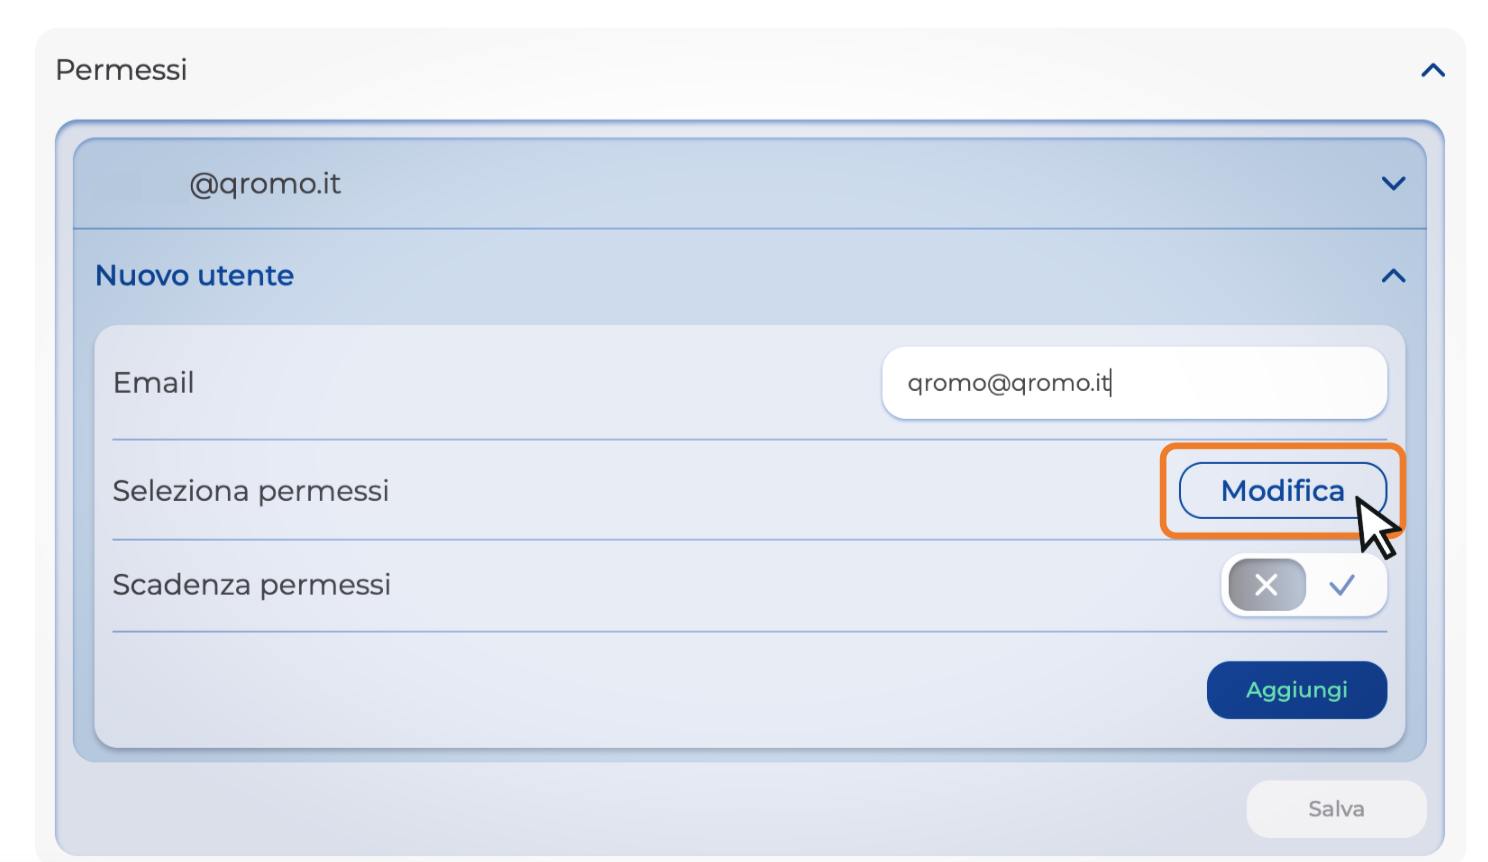This screenshot has height=862, width=1488.
Task: Click the Email field label
Action: point(153,383)
